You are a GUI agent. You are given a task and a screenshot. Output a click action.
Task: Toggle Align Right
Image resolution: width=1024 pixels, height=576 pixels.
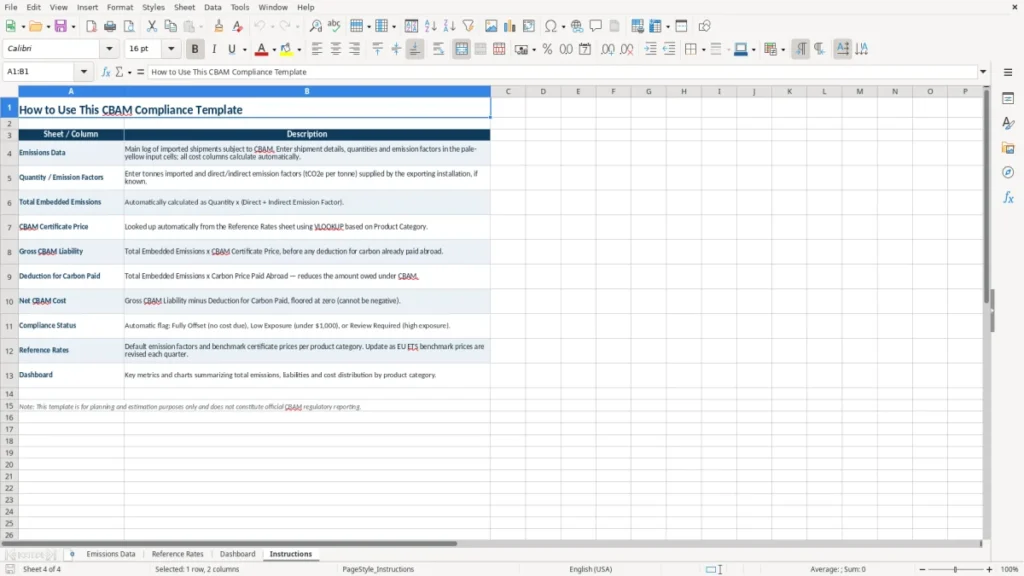tap(355, 49)
